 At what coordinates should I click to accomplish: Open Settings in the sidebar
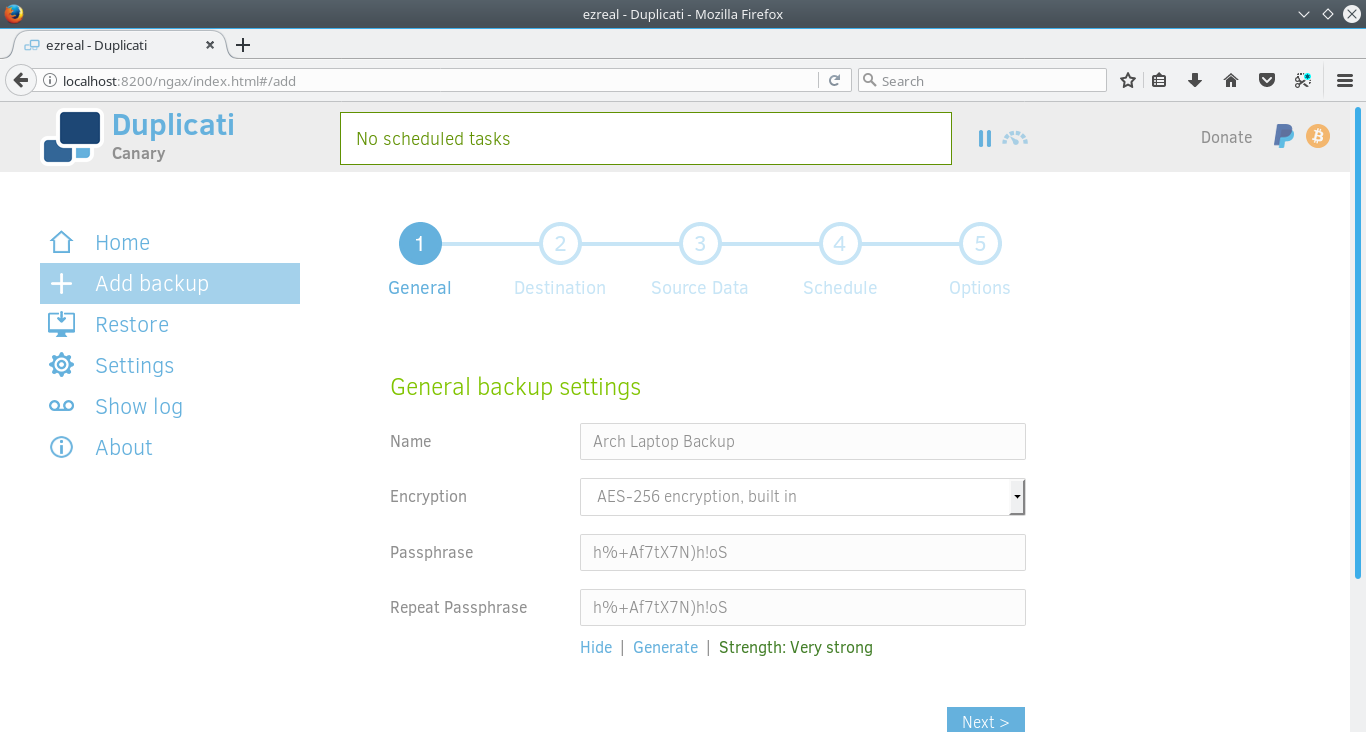pos(170,365)
